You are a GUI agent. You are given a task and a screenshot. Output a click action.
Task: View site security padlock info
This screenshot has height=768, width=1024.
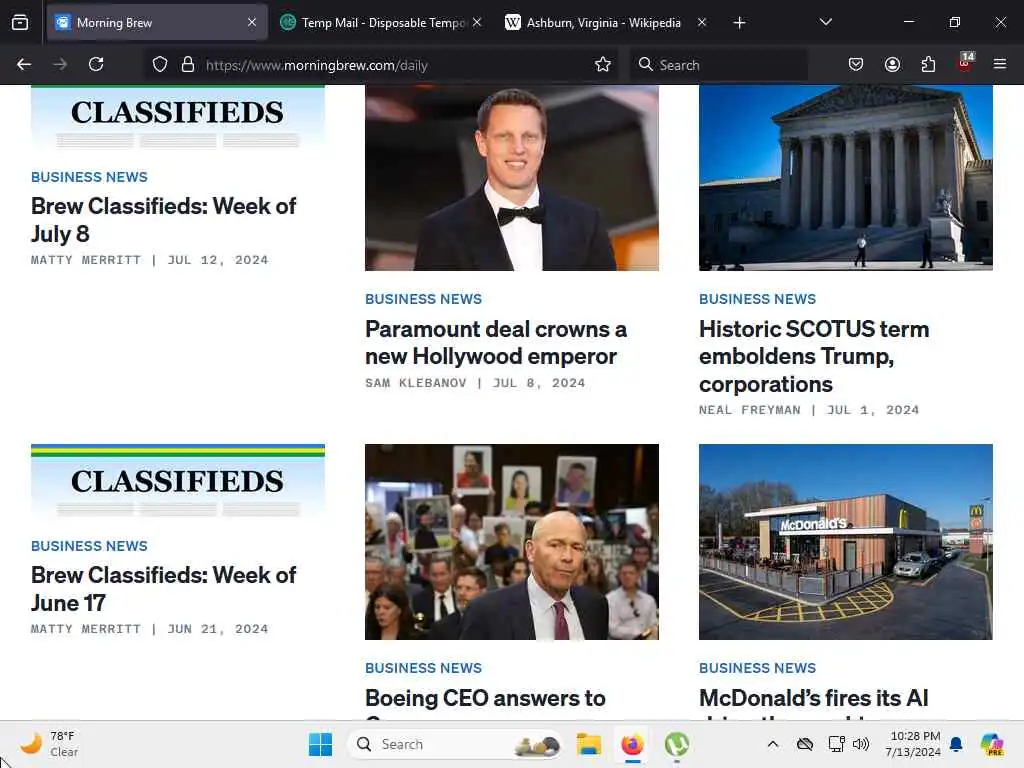[188, 65]
